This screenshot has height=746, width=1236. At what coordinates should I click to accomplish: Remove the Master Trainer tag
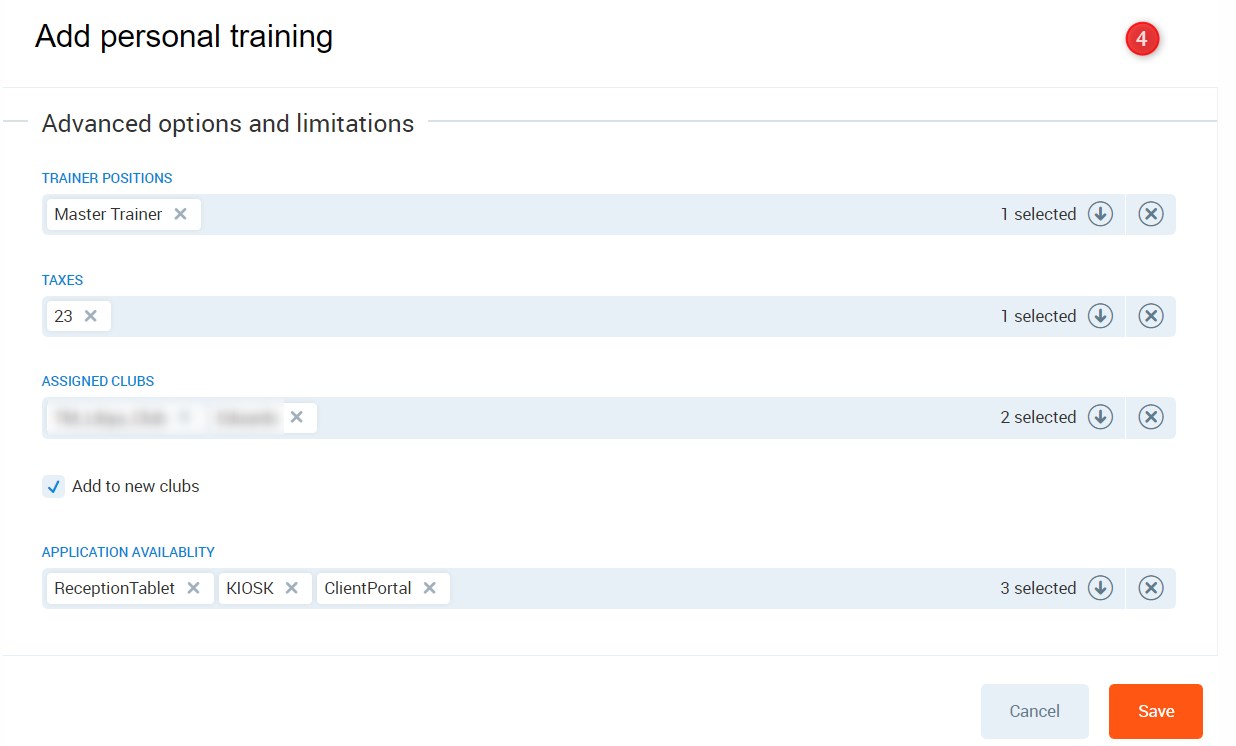180,214
